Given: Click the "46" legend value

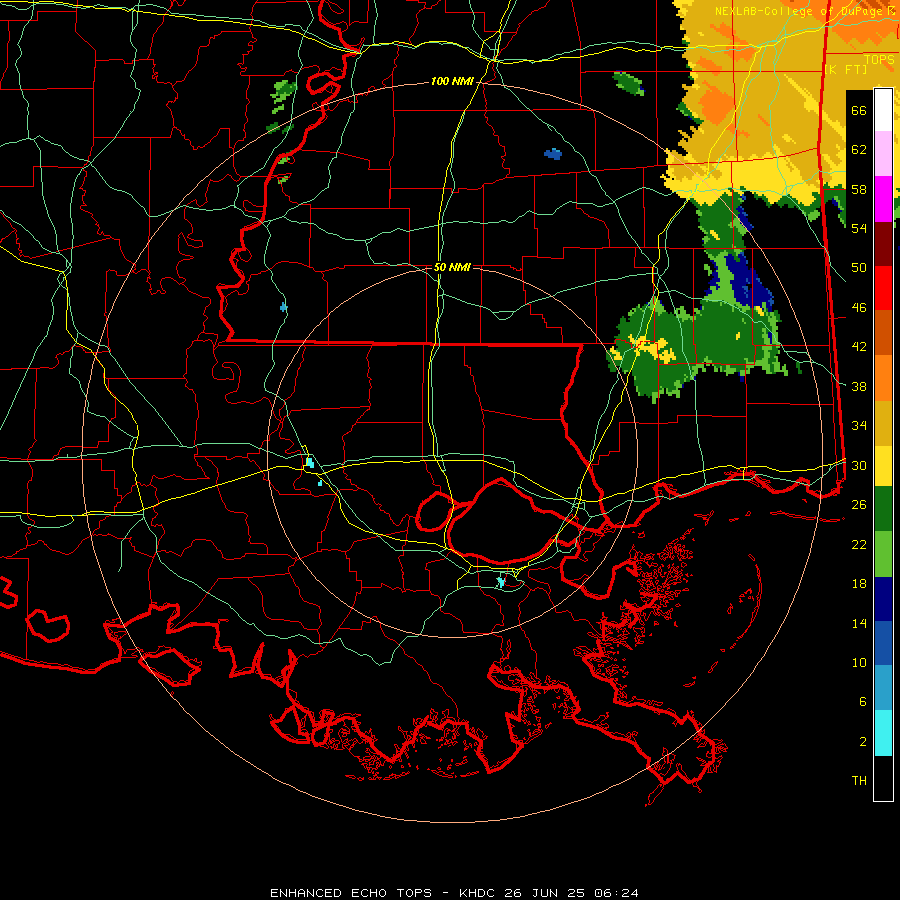Looking at the screenshot, I should click(859, 308).
